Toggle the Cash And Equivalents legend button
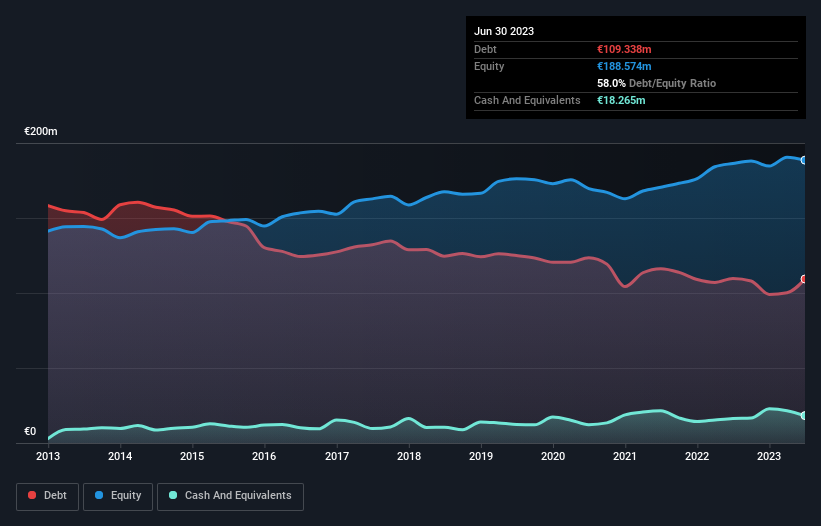This screenshot has height=526, width=821. pyautogui.click(x=230, y=496)
